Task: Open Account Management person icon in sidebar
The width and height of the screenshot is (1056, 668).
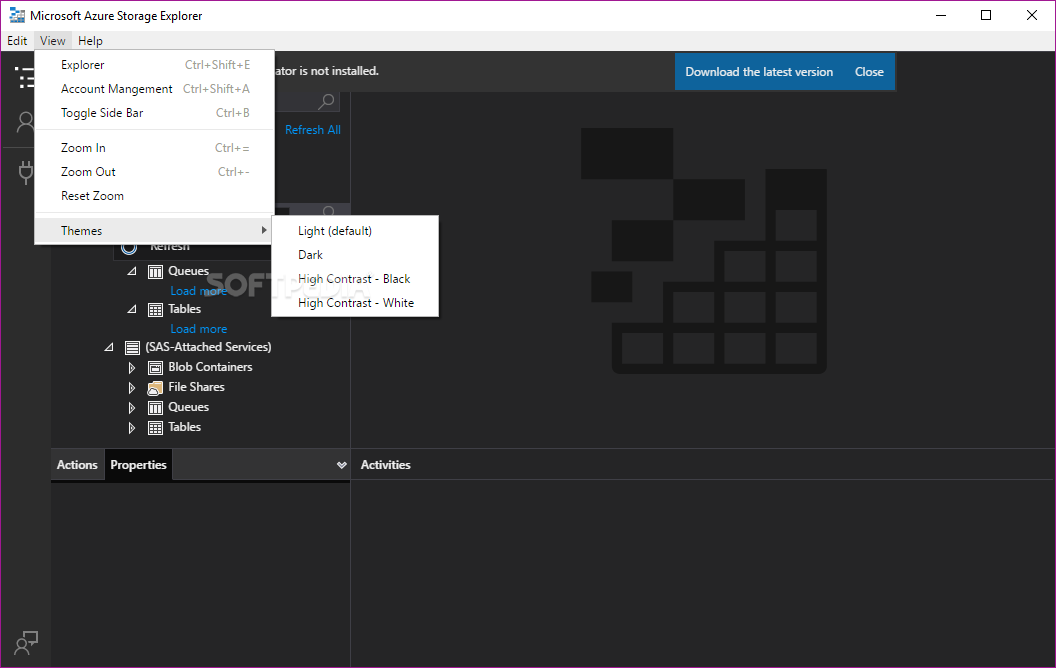Action: tap(26, 123)
